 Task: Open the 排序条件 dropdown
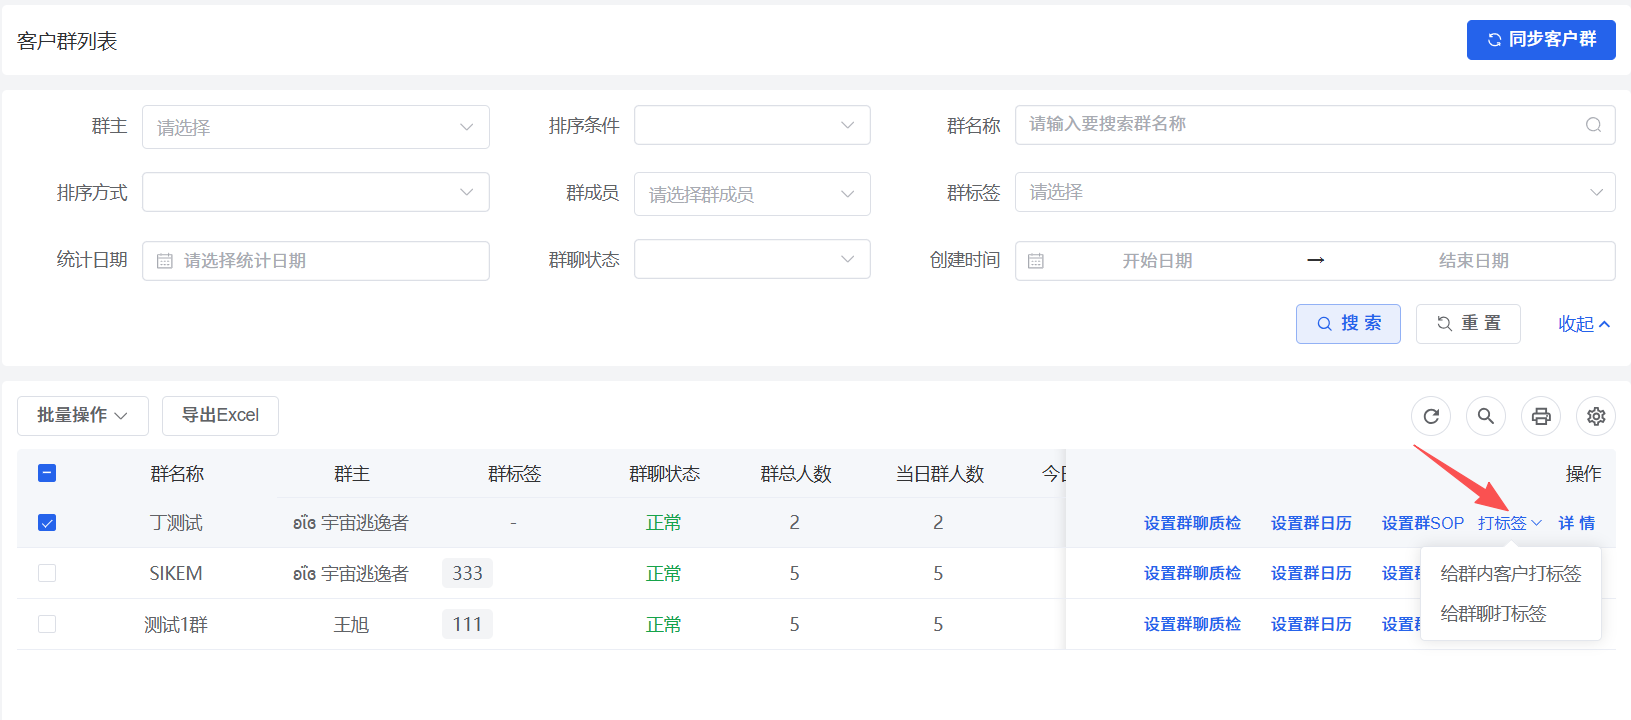pos(752,125)
